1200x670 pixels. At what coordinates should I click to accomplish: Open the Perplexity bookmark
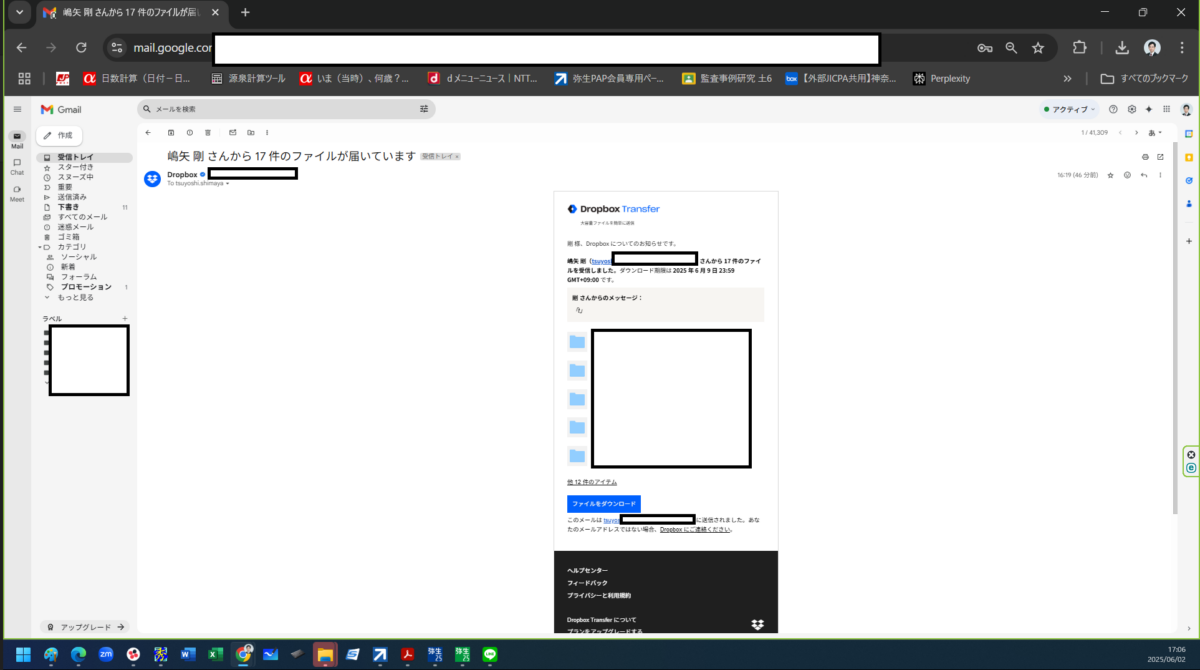pyautogui.click(x=941, y=78)
